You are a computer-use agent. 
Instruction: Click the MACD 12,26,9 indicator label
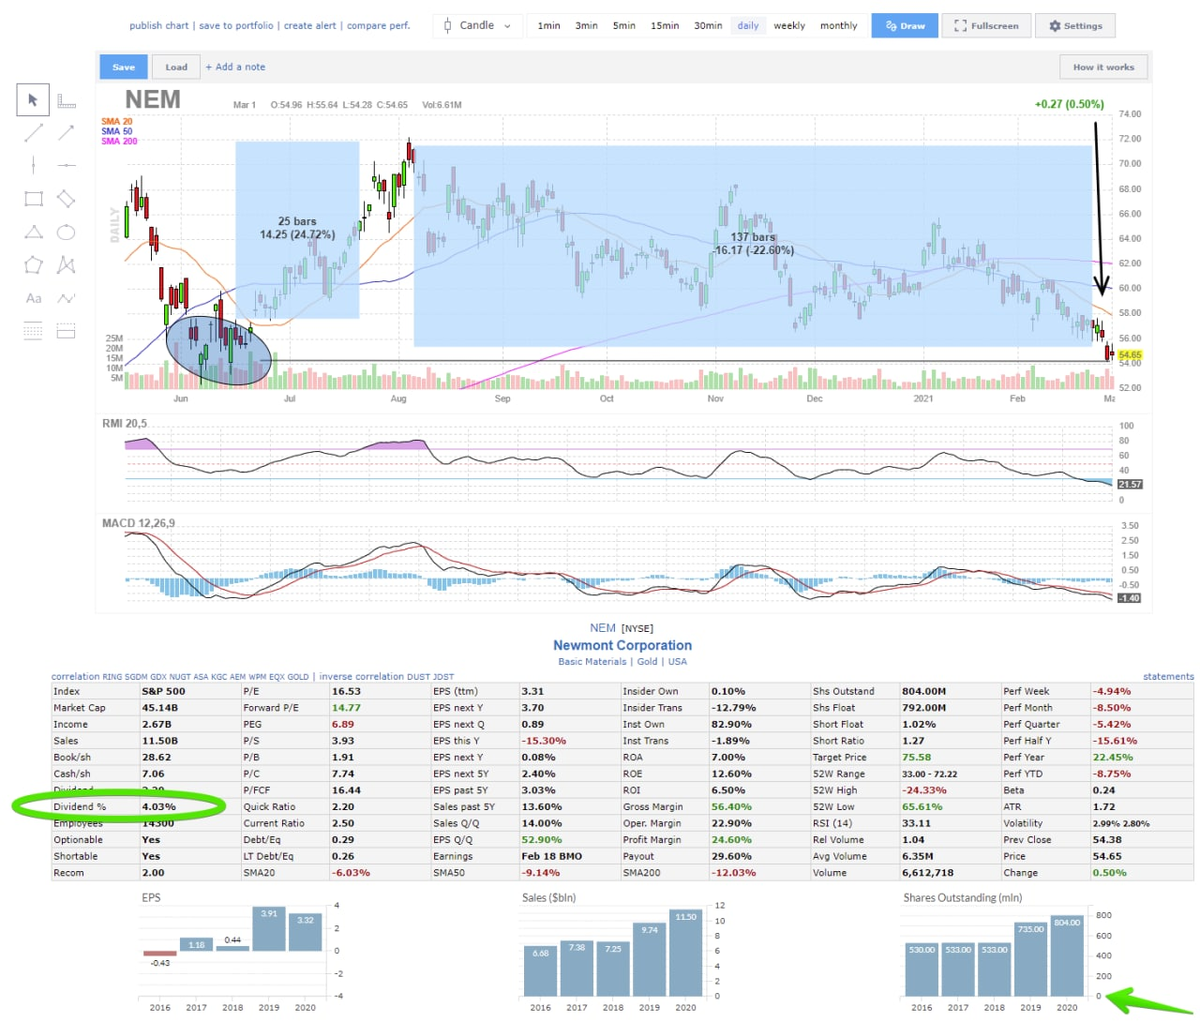(138, 523)
